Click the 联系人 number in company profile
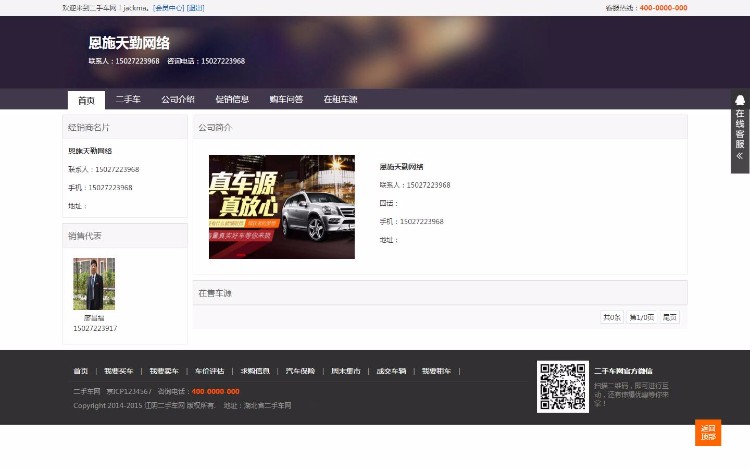 coord(428,185)
